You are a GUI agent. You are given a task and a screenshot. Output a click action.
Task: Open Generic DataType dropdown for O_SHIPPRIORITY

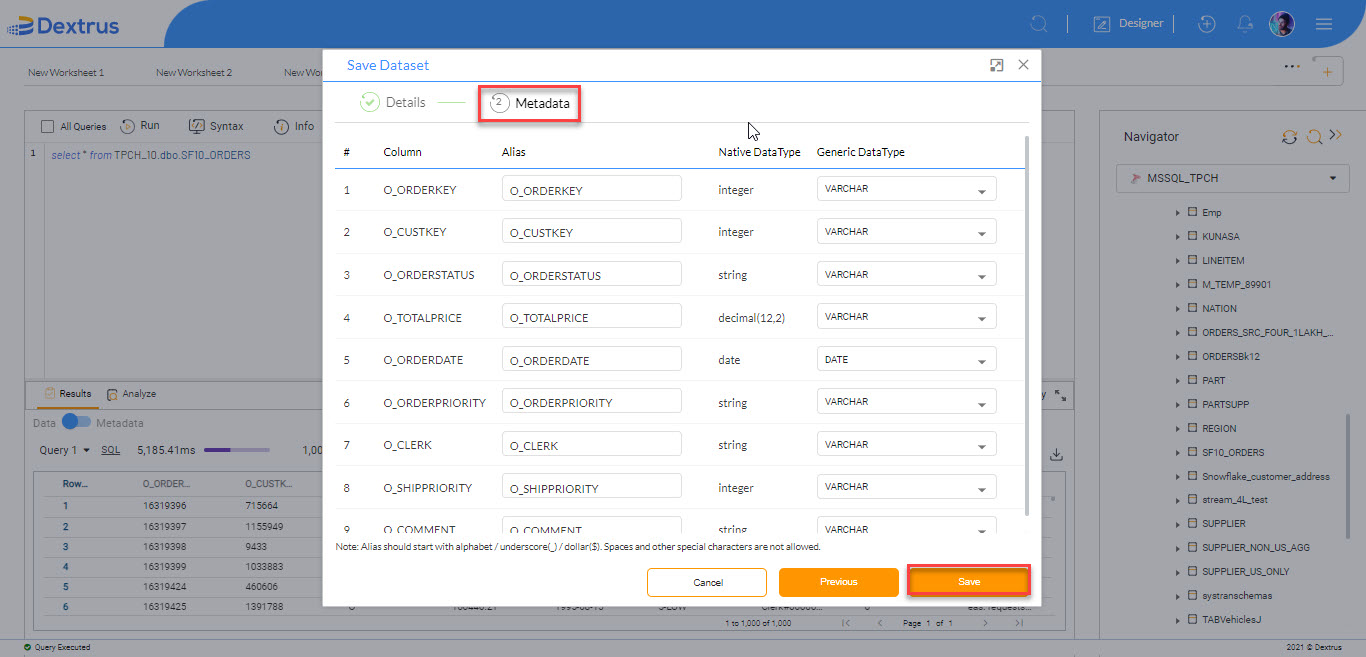[906, 486]
